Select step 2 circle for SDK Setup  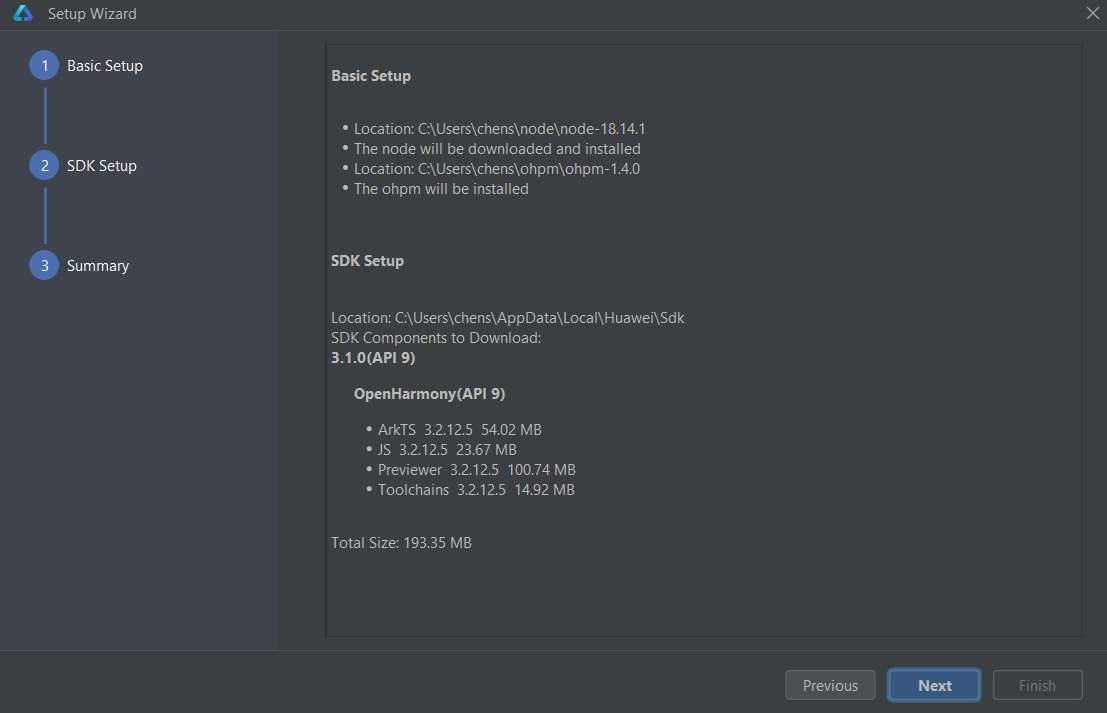[44, 166]
